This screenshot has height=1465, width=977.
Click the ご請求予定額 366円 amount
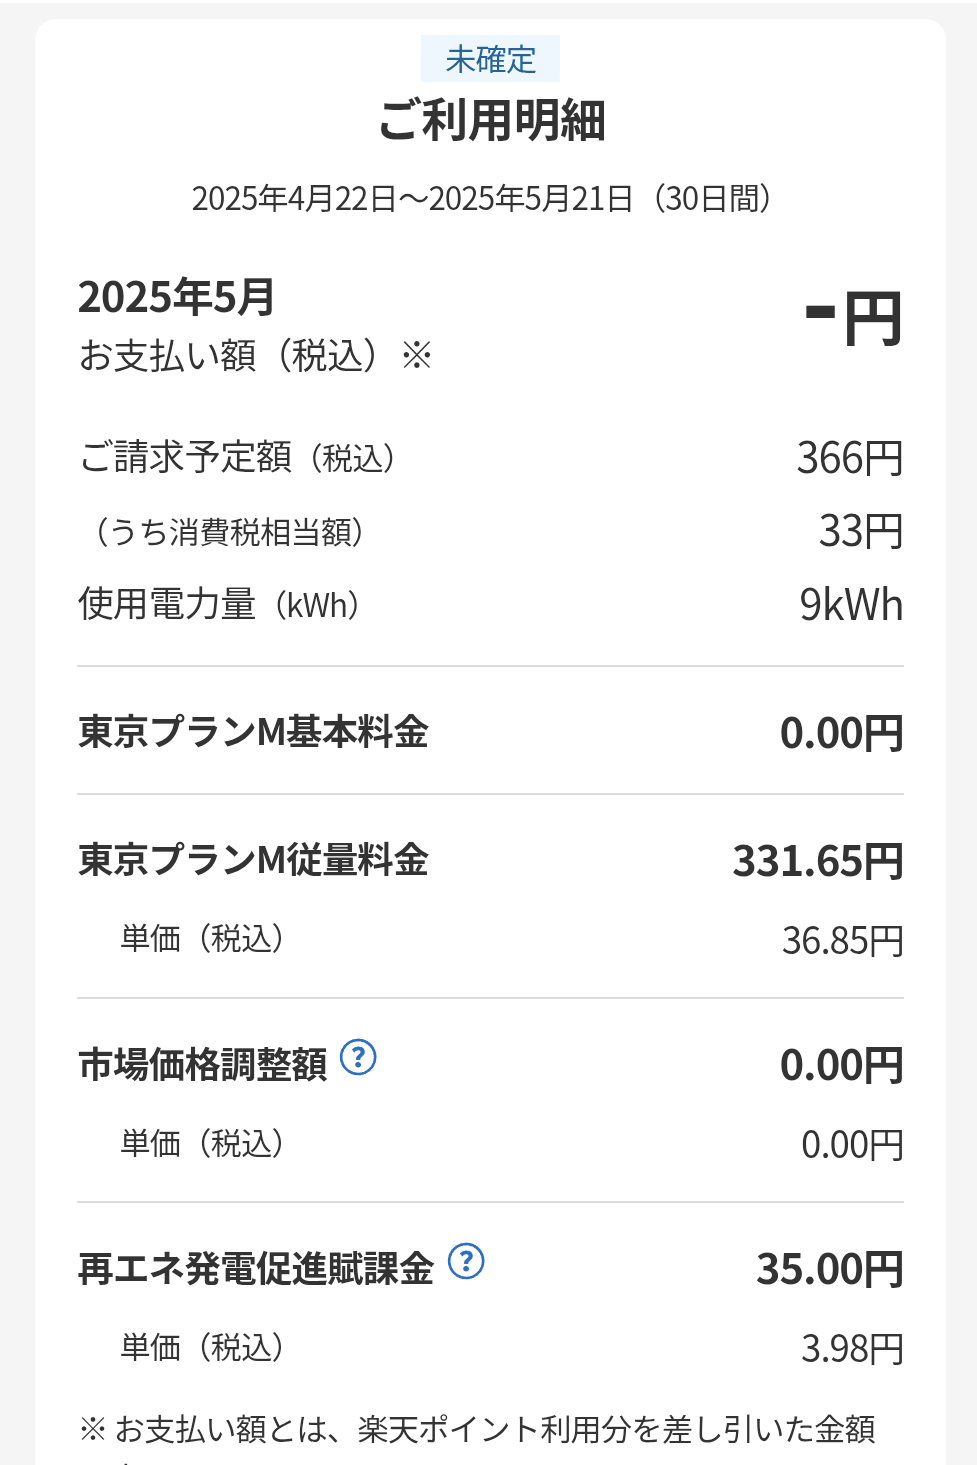point(850,458)
